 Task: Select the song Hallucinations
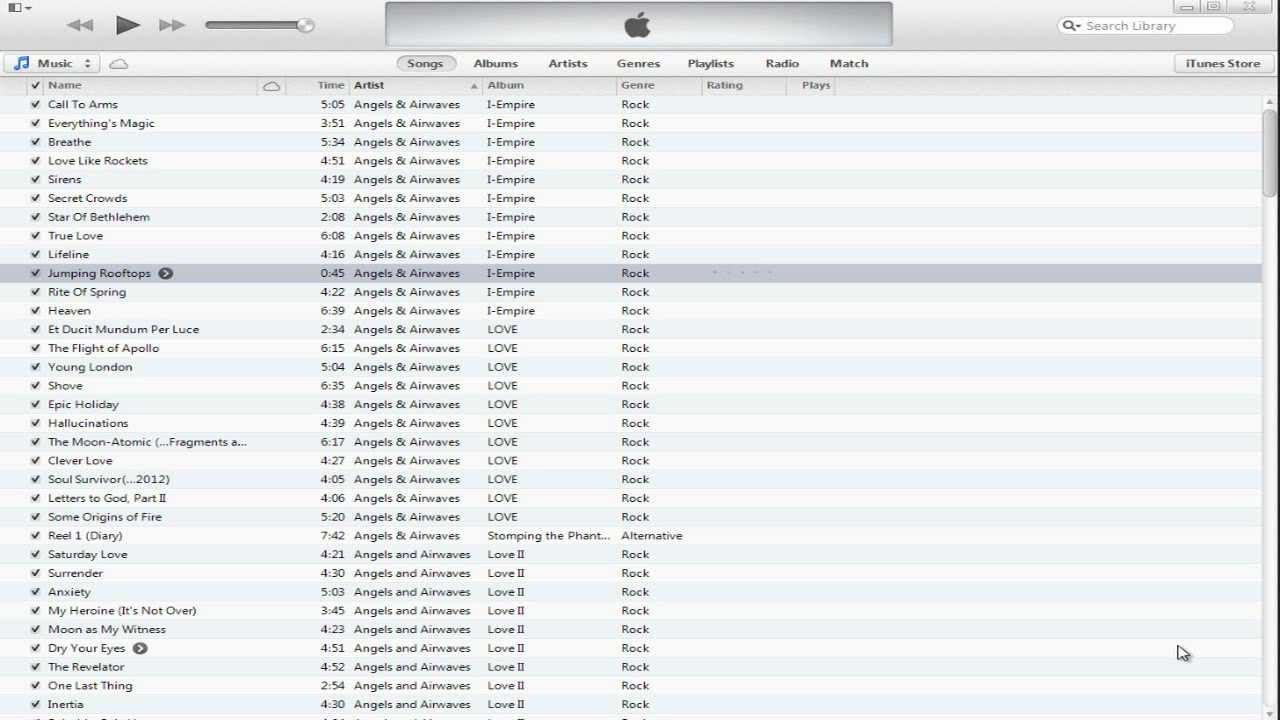click(88, 423)
